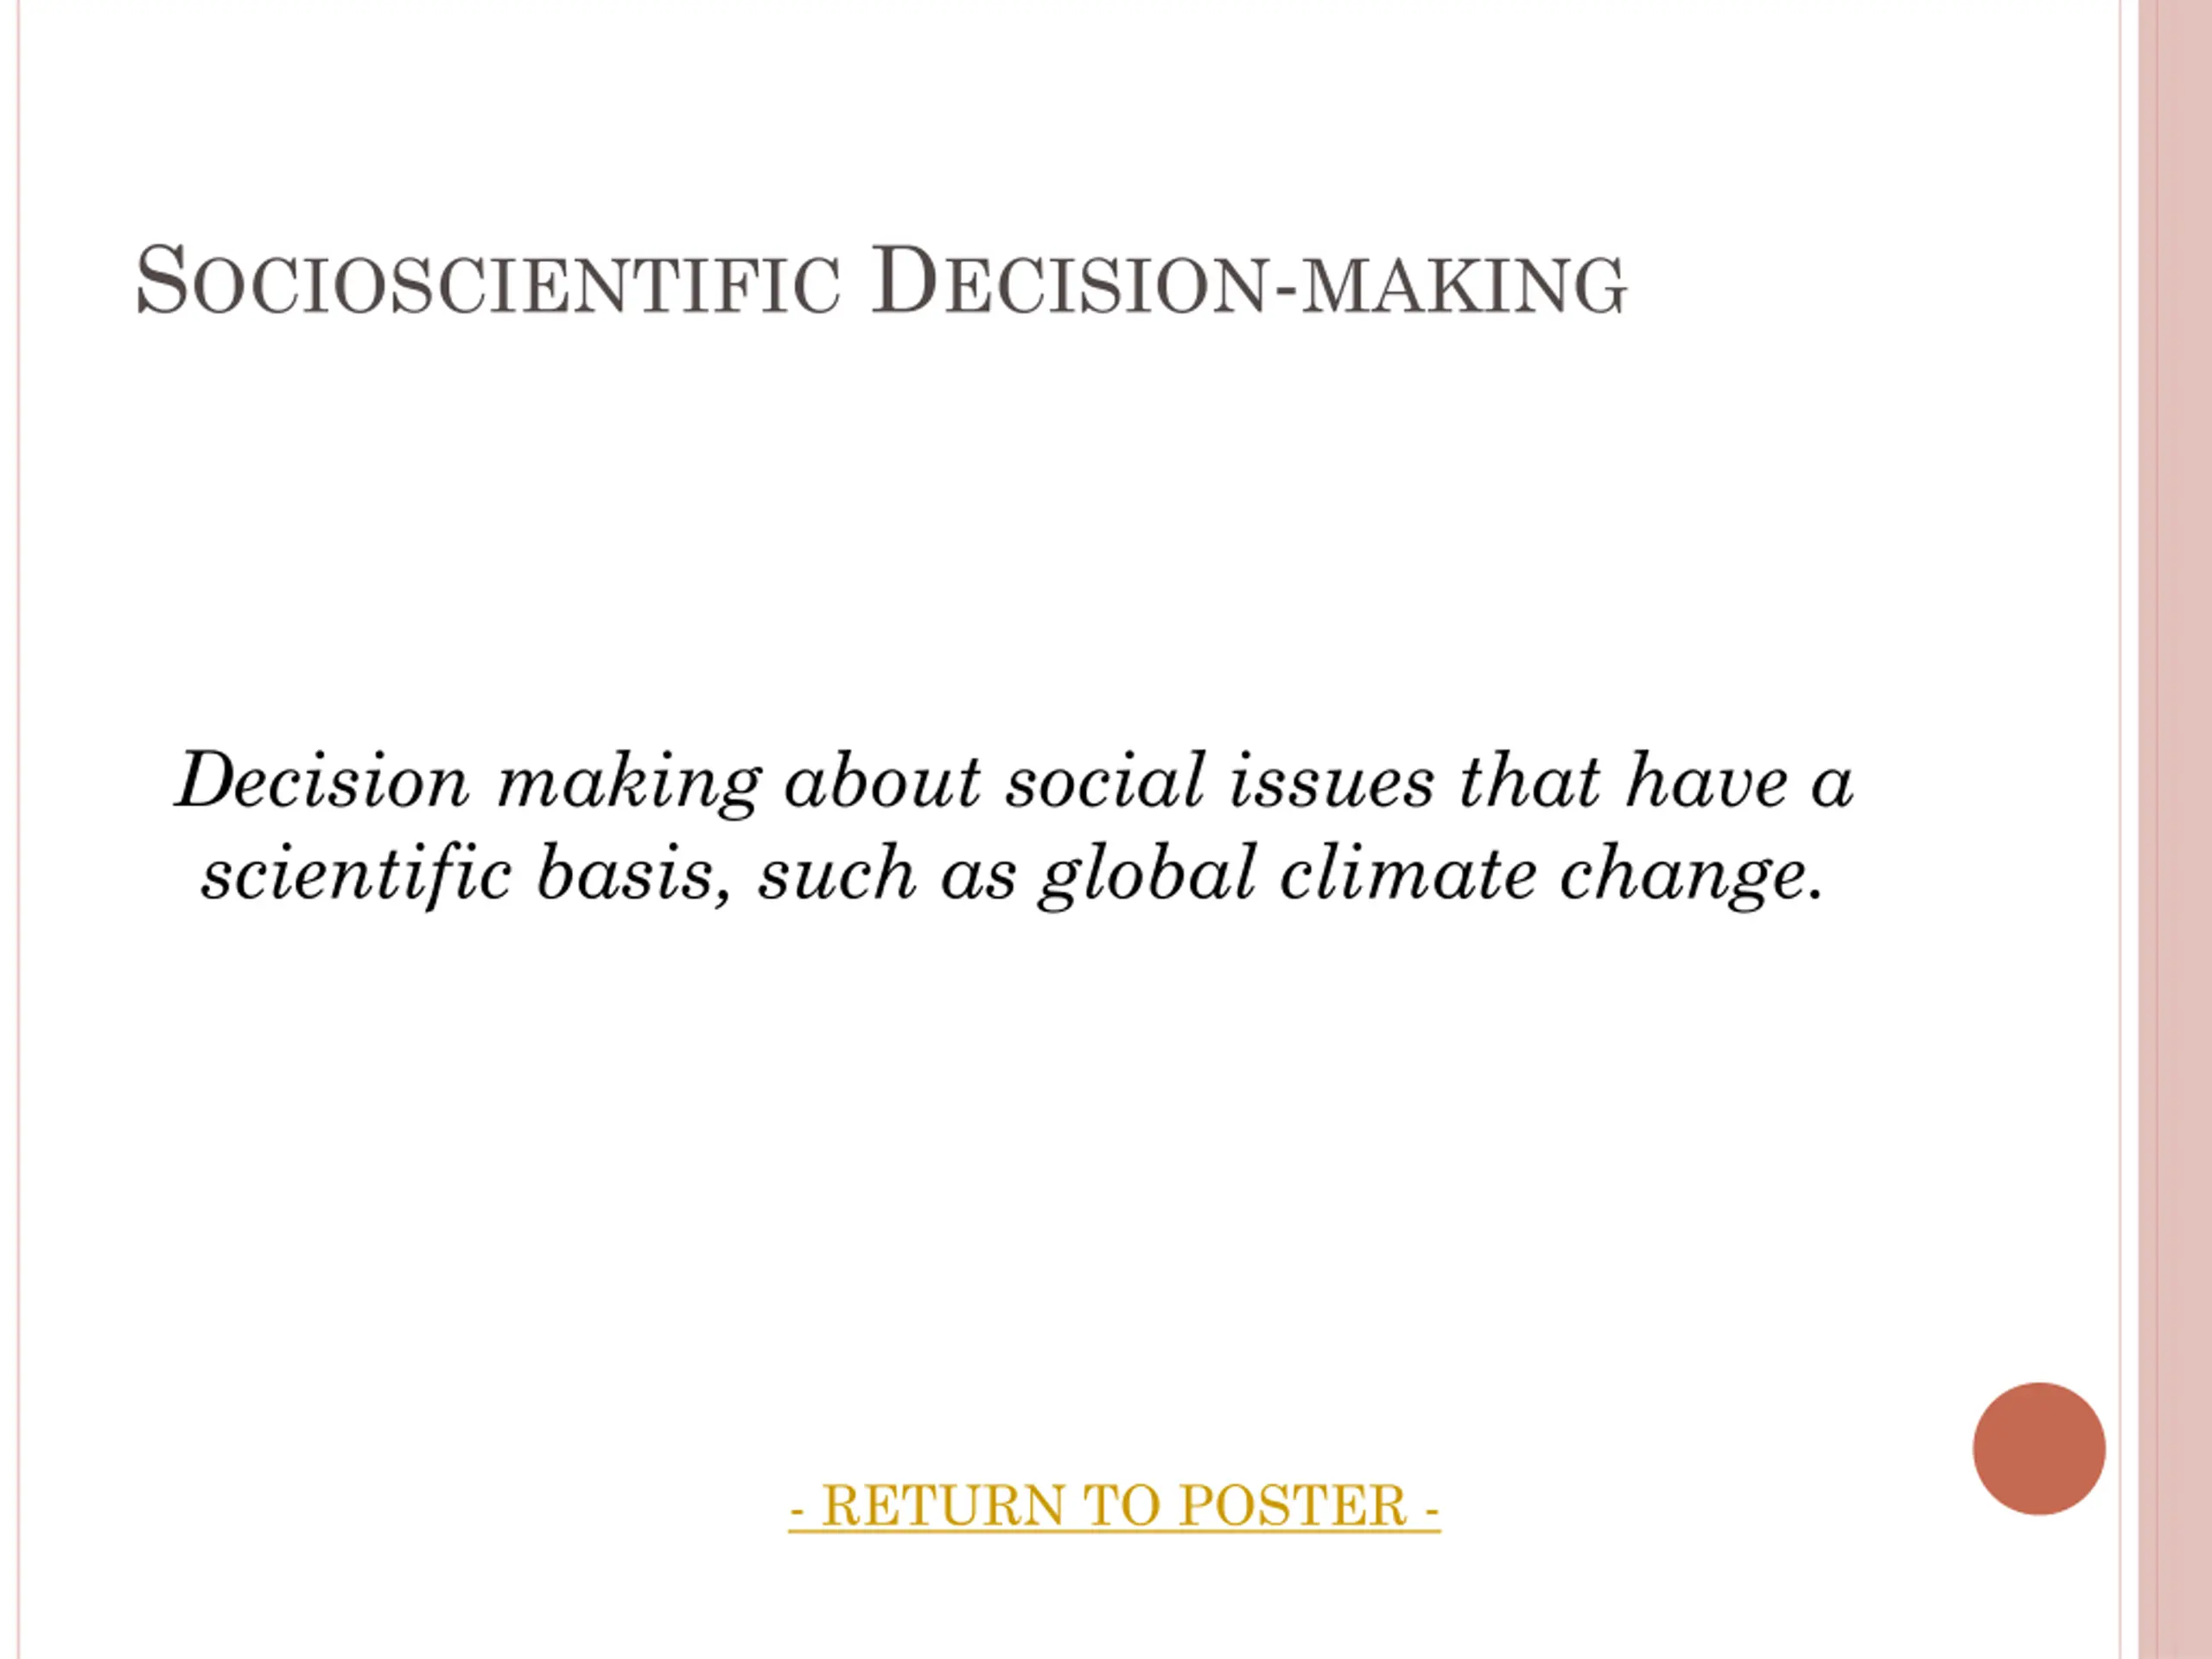Click the RETURN TO POSTER link

pyautogui.click(x=1114, y=1506)
